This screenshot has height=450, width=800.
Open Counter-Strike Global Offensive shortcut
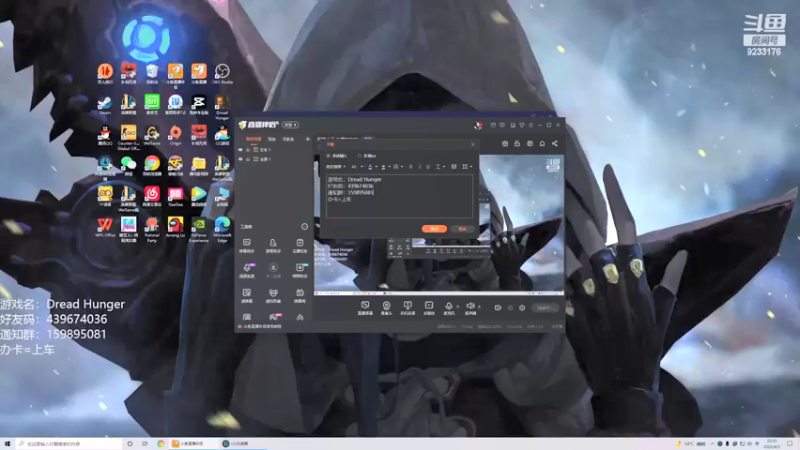click(x=129, y=138)
